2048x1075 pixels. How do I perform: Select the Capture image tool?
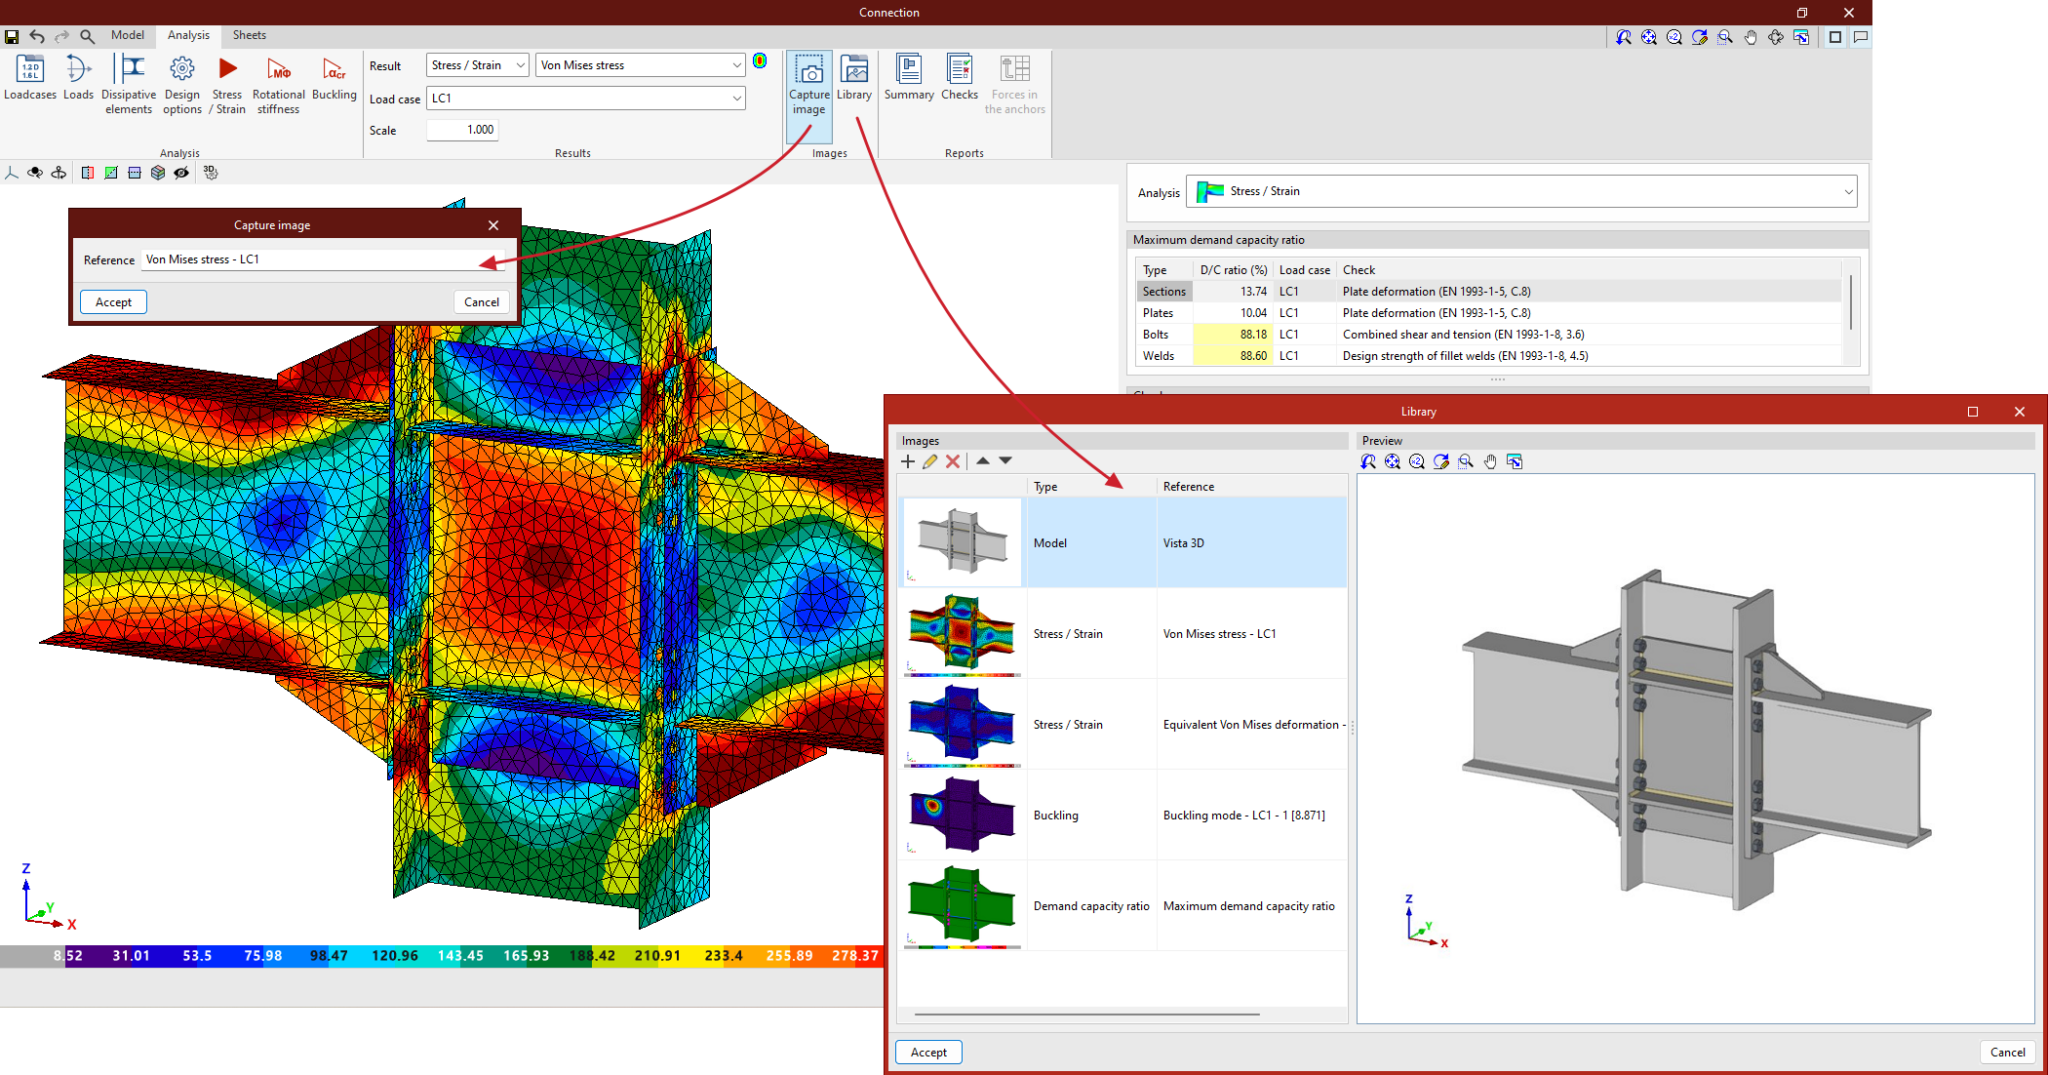pyautogui.click(x=808, y=84)
